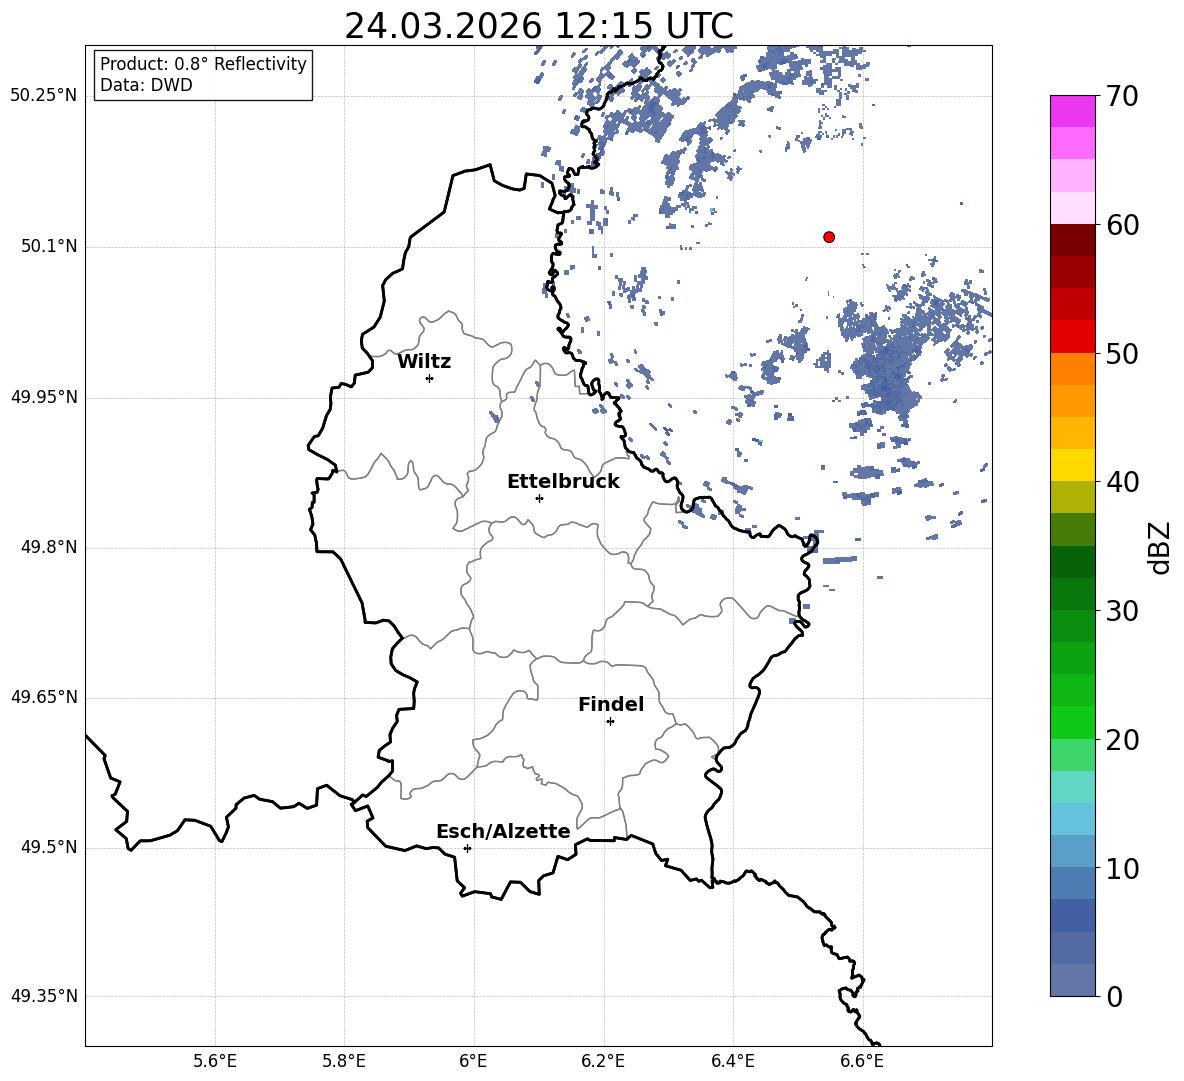
Task: Click the Data: DWD text
Action: point(146,85)
